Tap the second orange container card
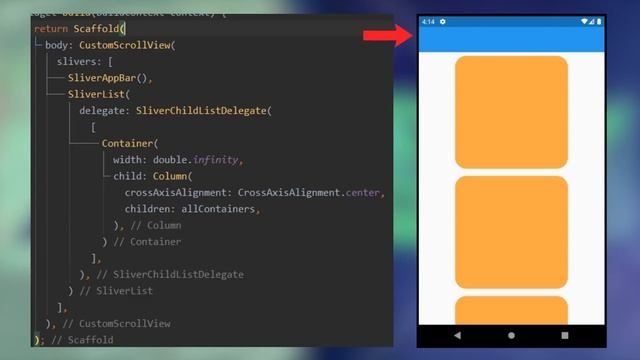Image resolution: width=640 pixels, height=360 pixels. pyautogui.click(x=511, y=232)
